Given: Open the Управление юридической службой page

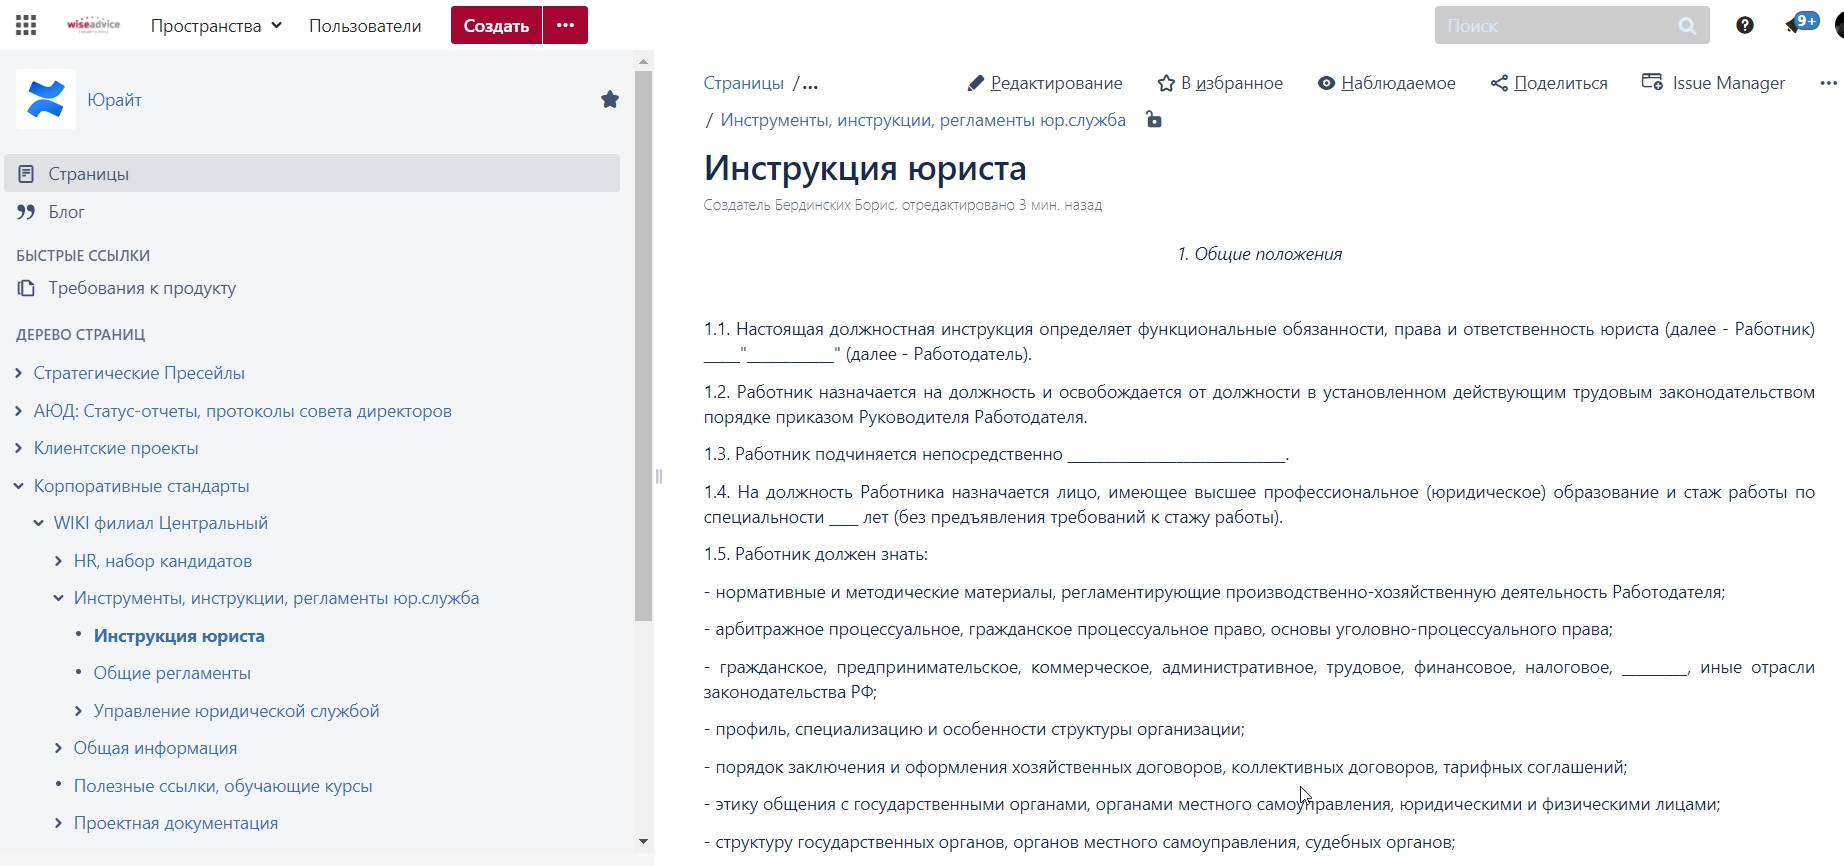Looking at the screenshot, I should click(237, 711).
